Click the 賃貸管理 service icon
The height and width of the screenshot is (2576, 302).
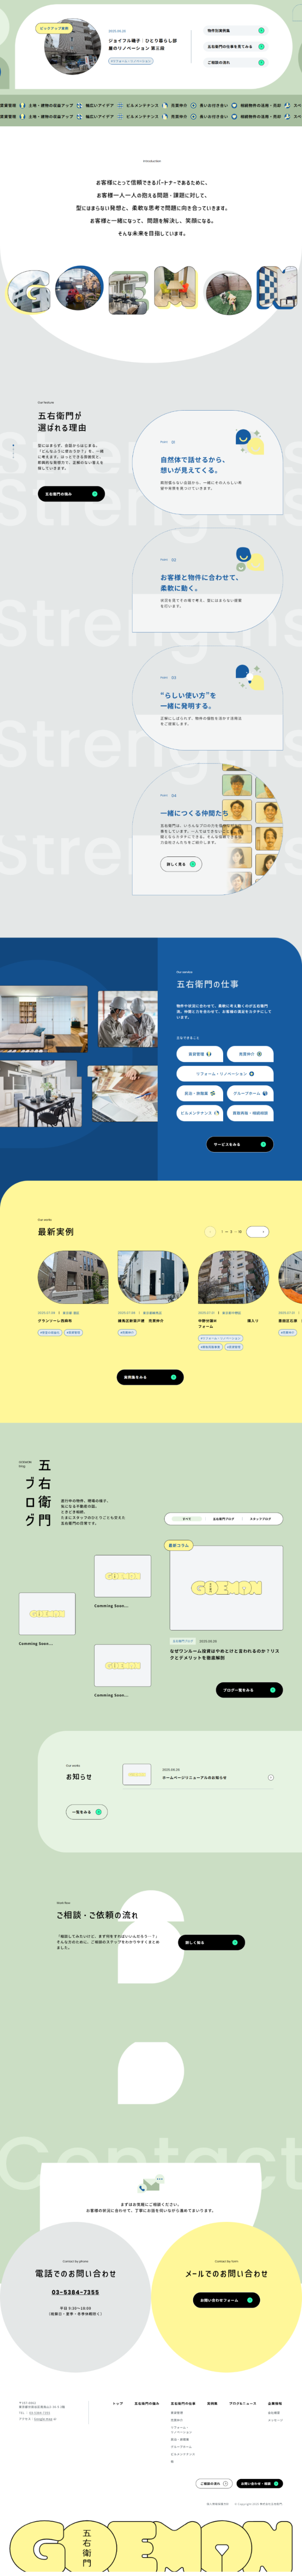pyautogui.click(x=209, y=1054)
